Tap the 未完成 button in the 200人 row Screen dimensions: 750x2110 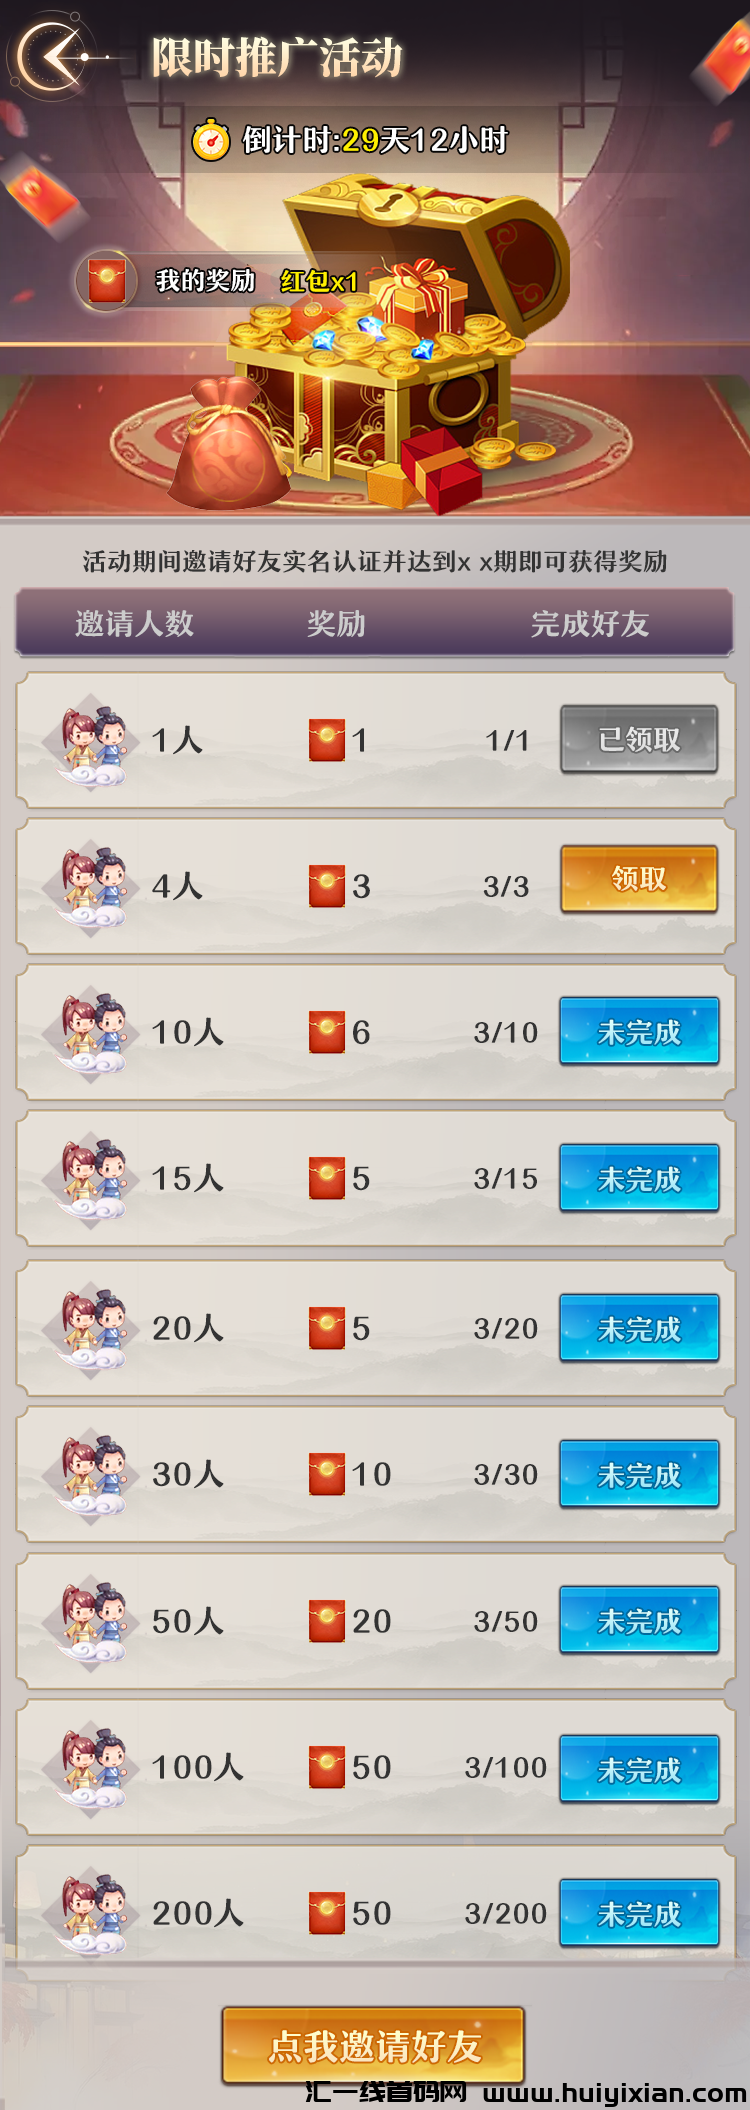tap(639, 1913)
